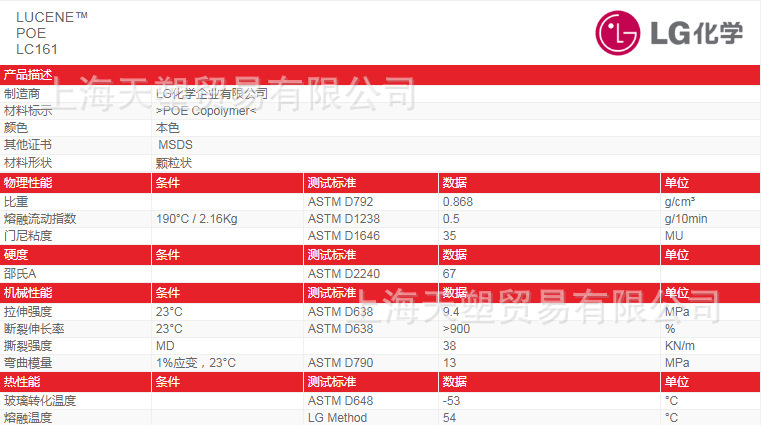The image size is (761, 425).
Task: Click the 颗粒状 material form value
Action: (174, 163)
